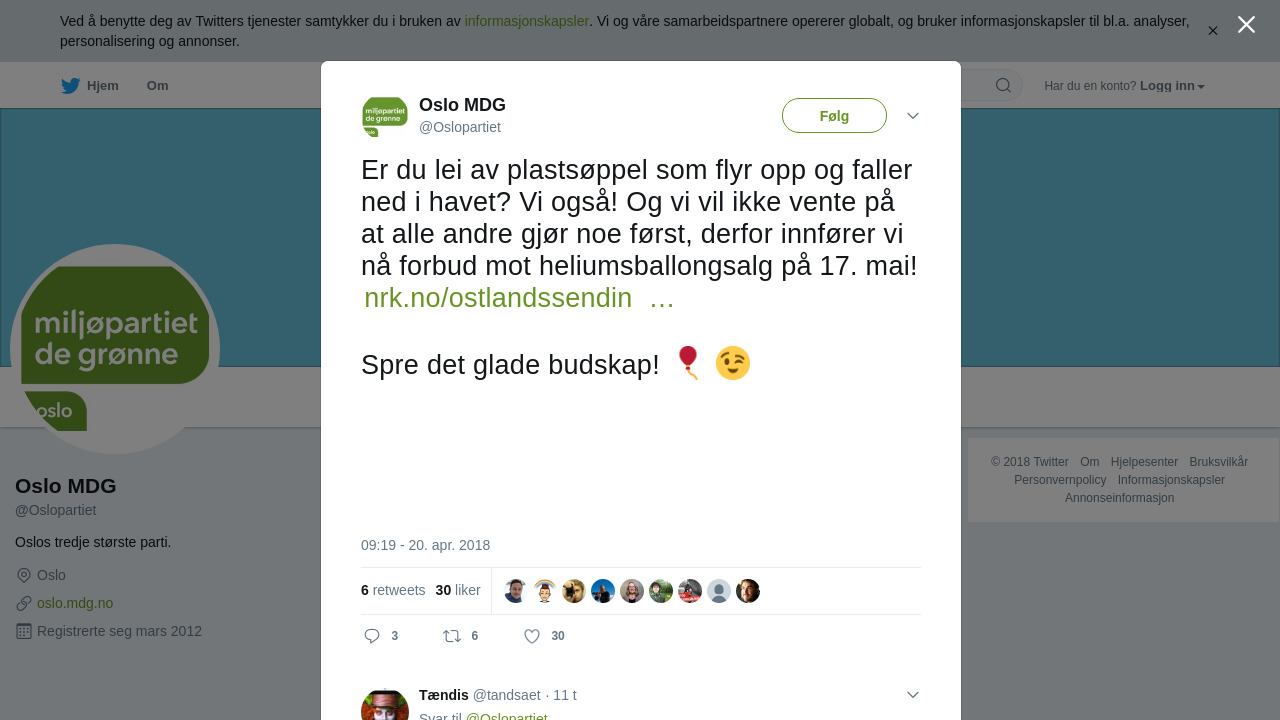
Task: Like the tweet with heart icon
Action: click(x=532, y=636)
